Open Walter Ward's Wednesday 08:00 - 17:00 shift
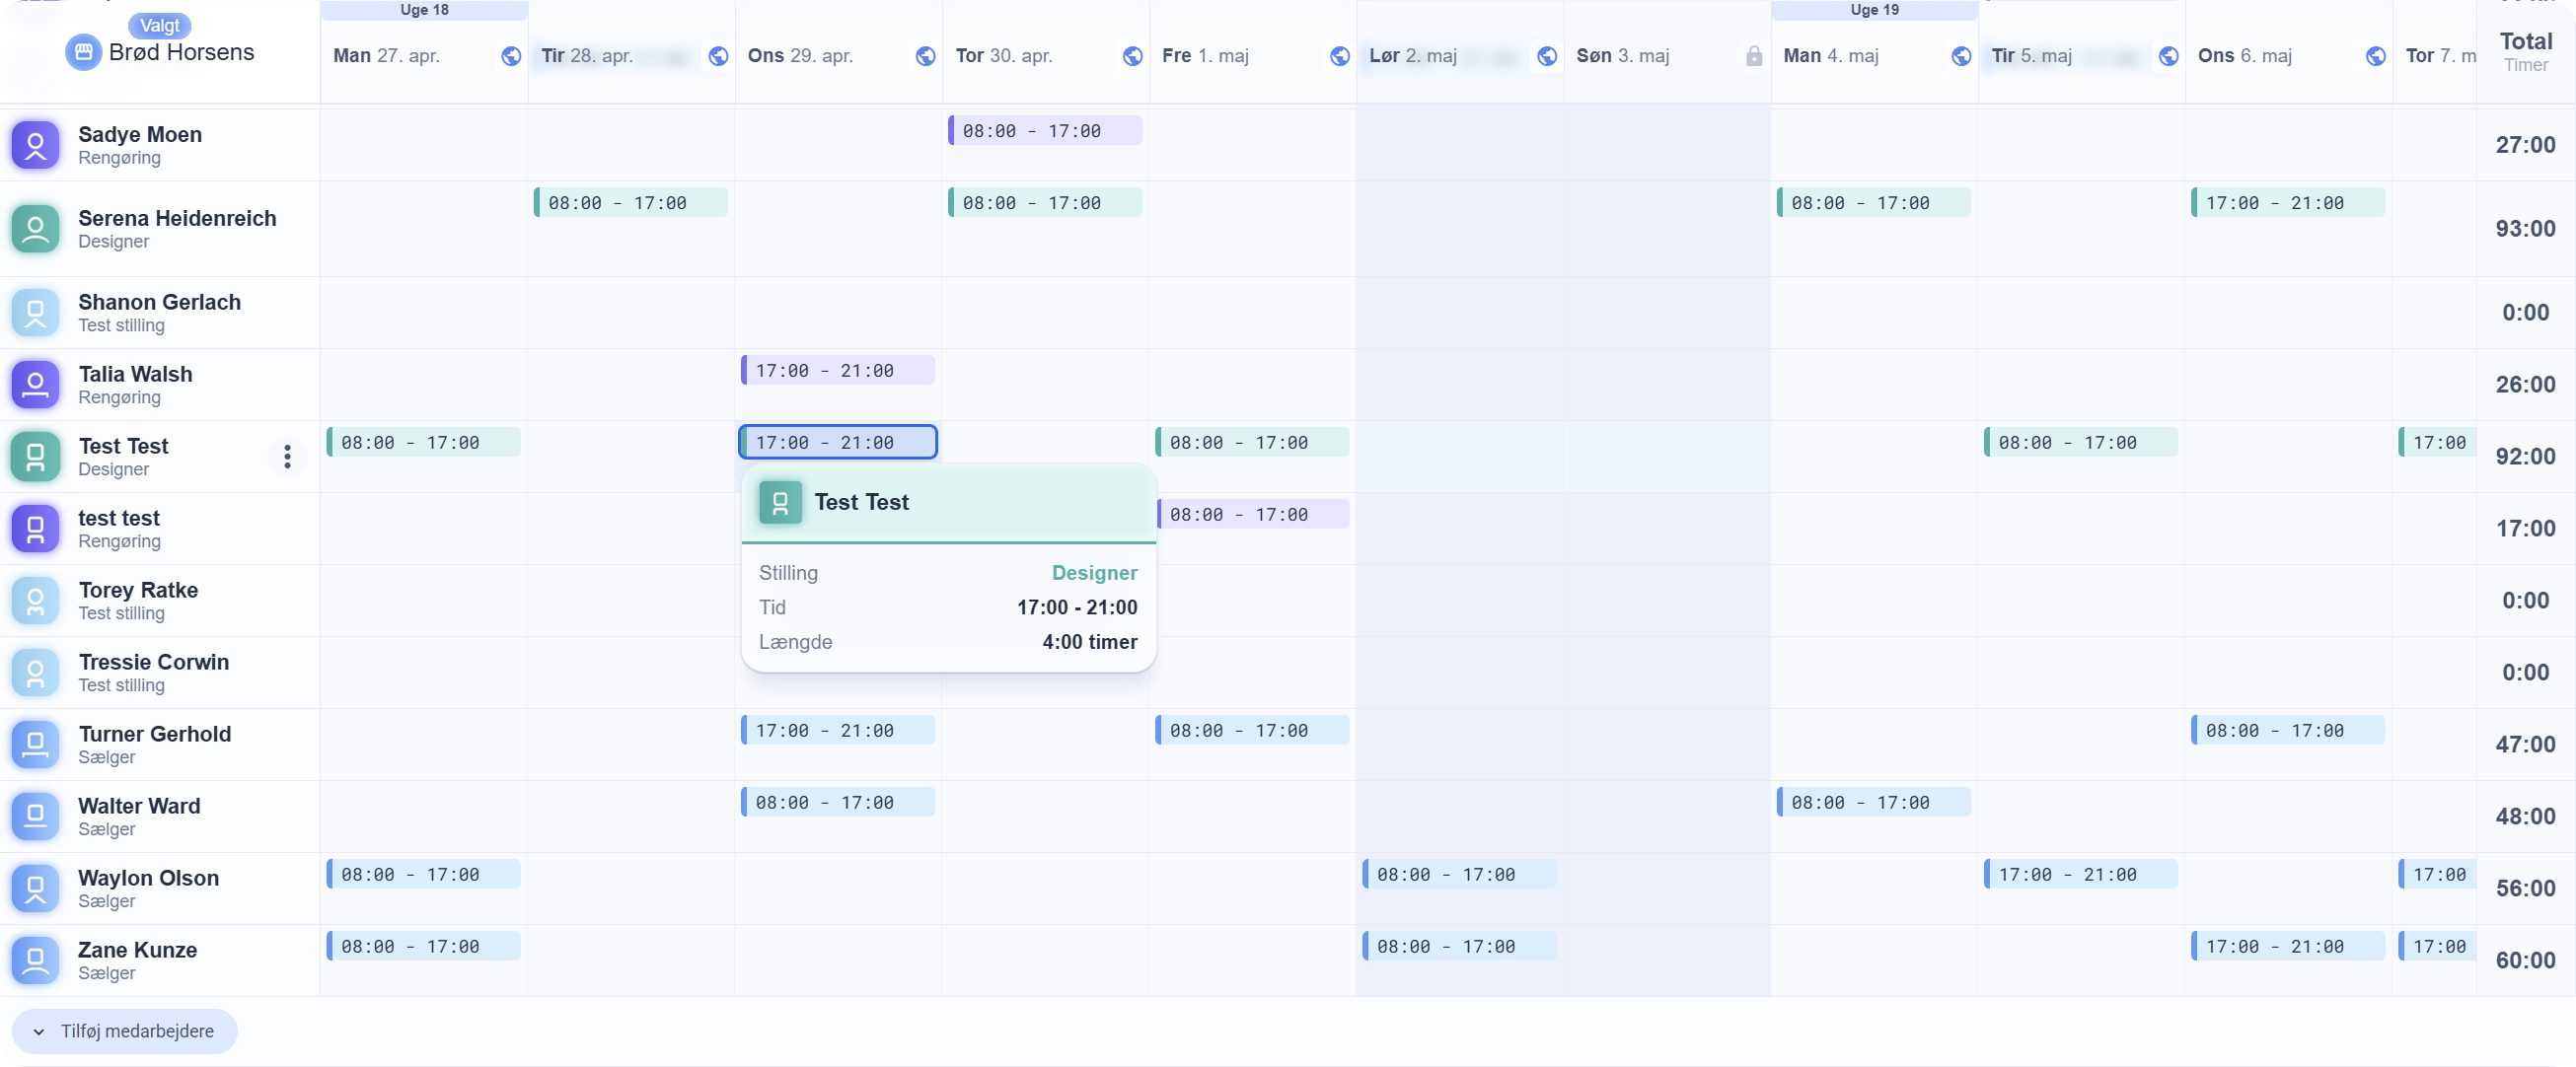Viewport: 2576px width, 1067px height. click(838, 803)
